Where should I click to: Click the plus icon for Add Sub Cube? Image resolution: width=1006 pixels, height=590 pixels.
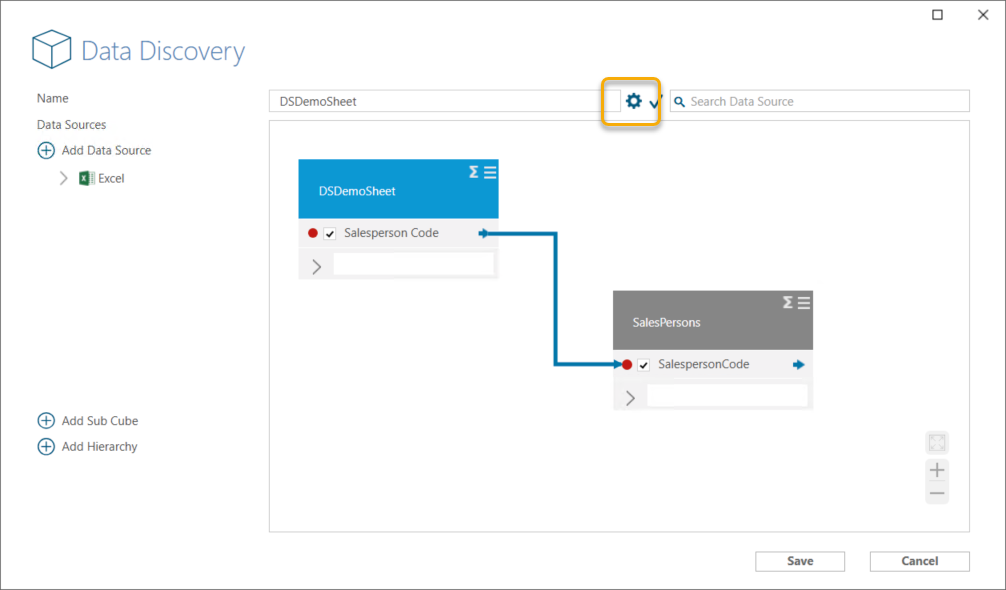[46, 421]
